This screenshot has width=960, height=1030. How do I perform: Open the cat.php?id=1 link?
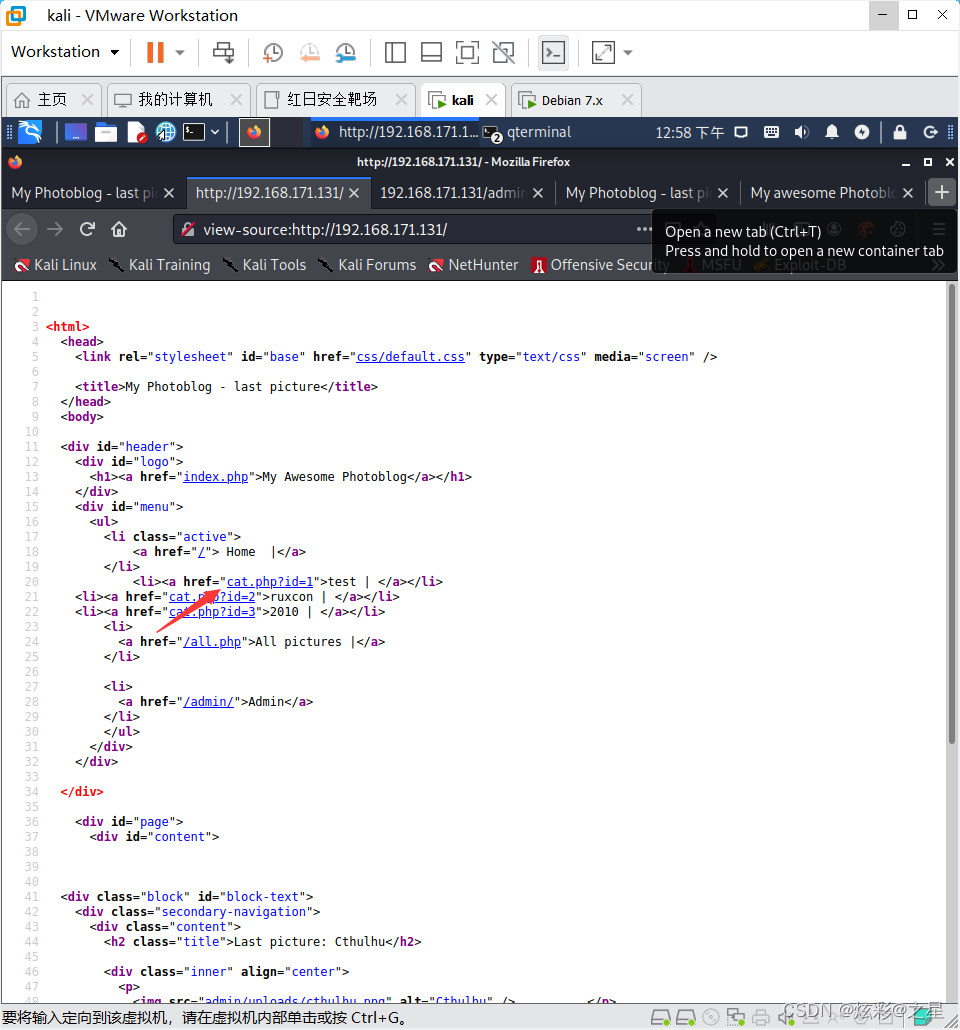tap(270, 582)
